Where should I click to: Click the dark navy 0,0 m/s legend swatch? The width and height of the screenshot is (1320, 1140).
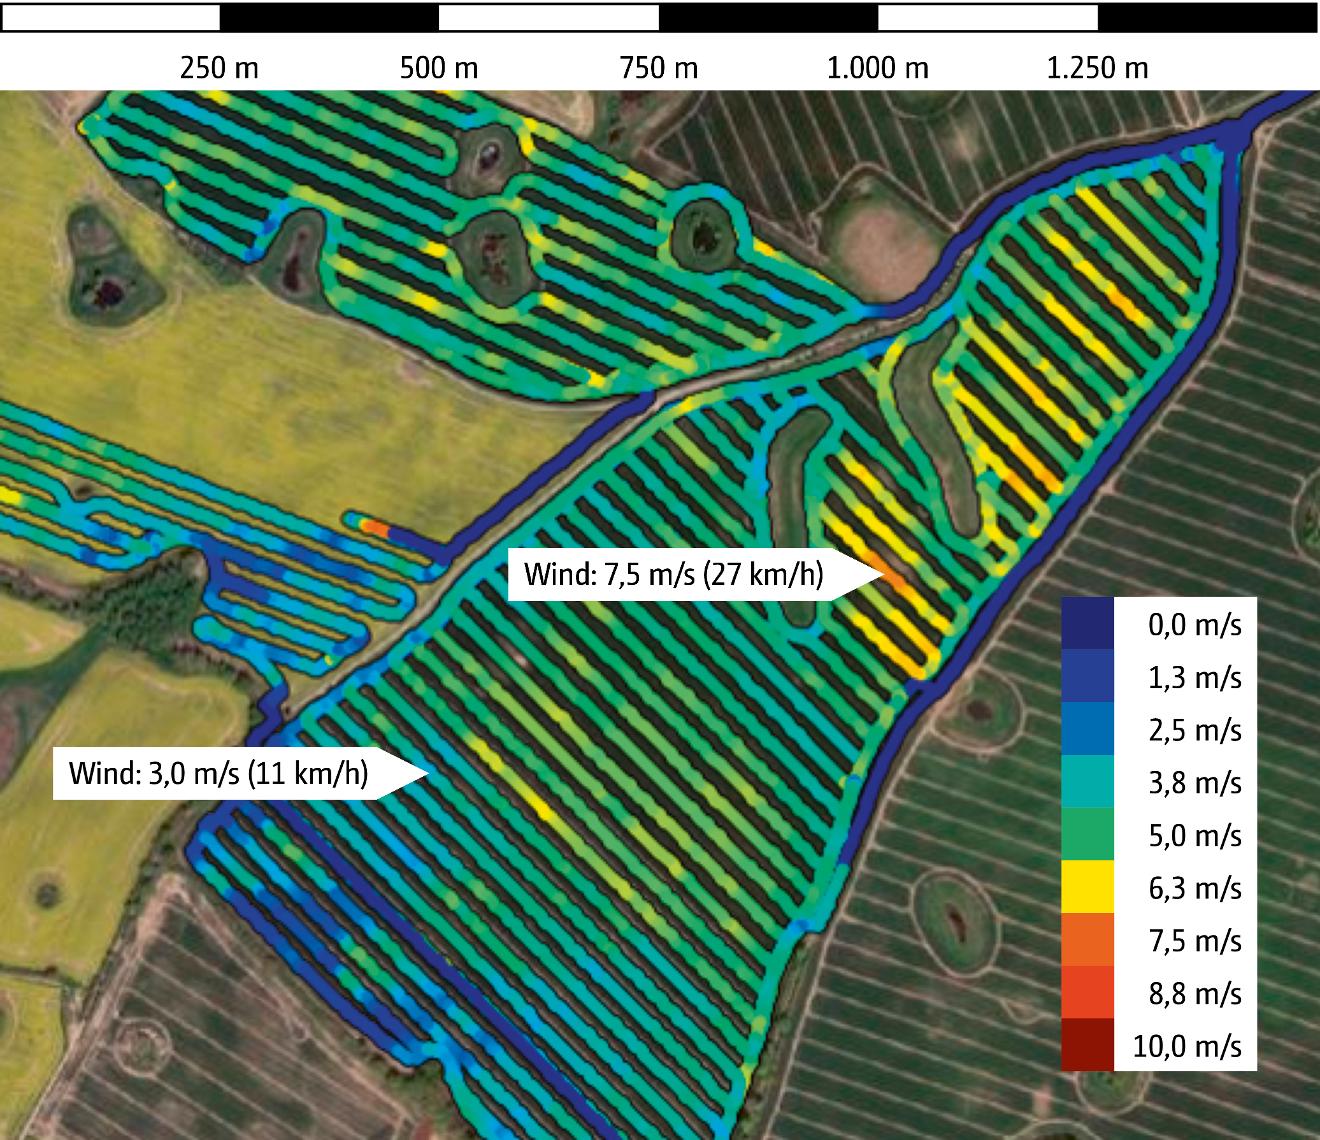point(1087,624)
